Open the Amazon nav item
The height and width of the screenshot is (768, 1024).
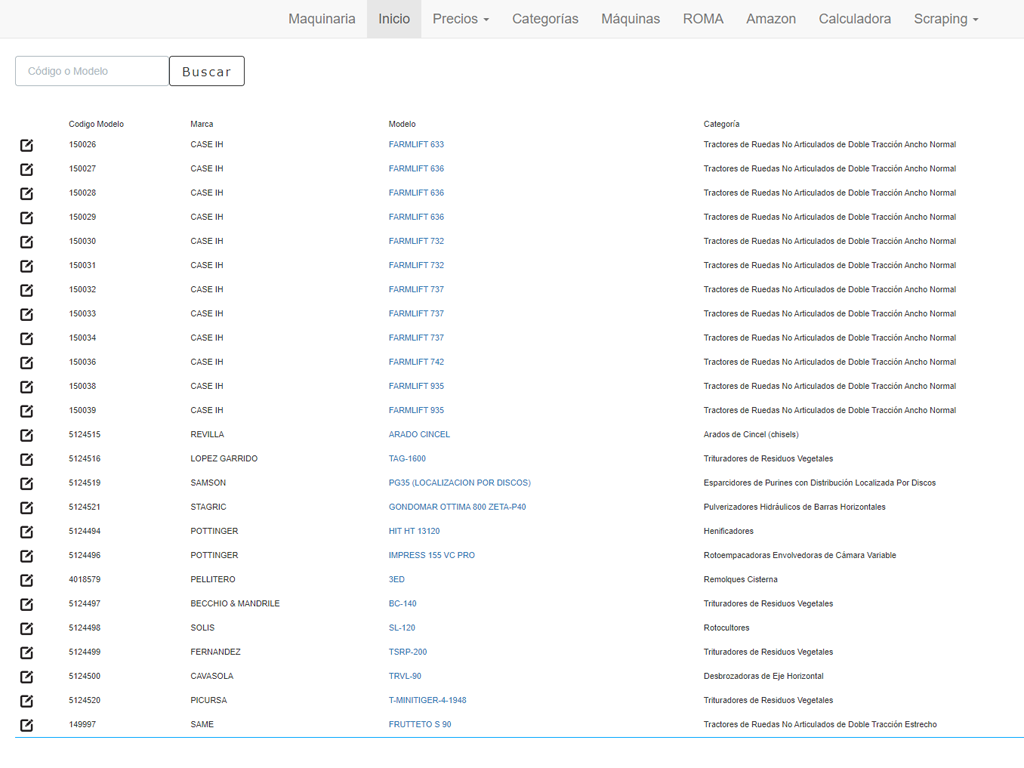click(771, 19)
